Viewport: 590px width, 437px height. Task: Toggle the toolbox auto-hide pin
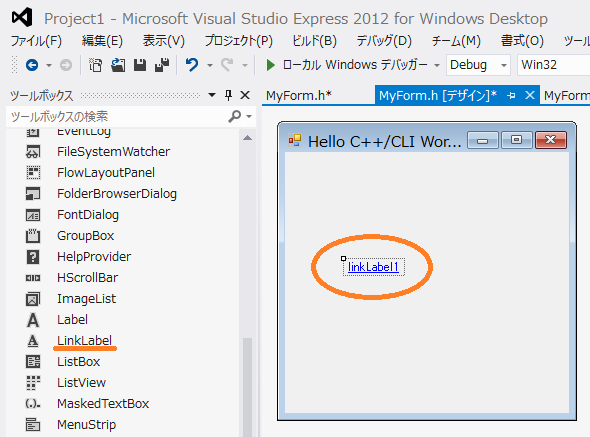[x=228, y=95]
